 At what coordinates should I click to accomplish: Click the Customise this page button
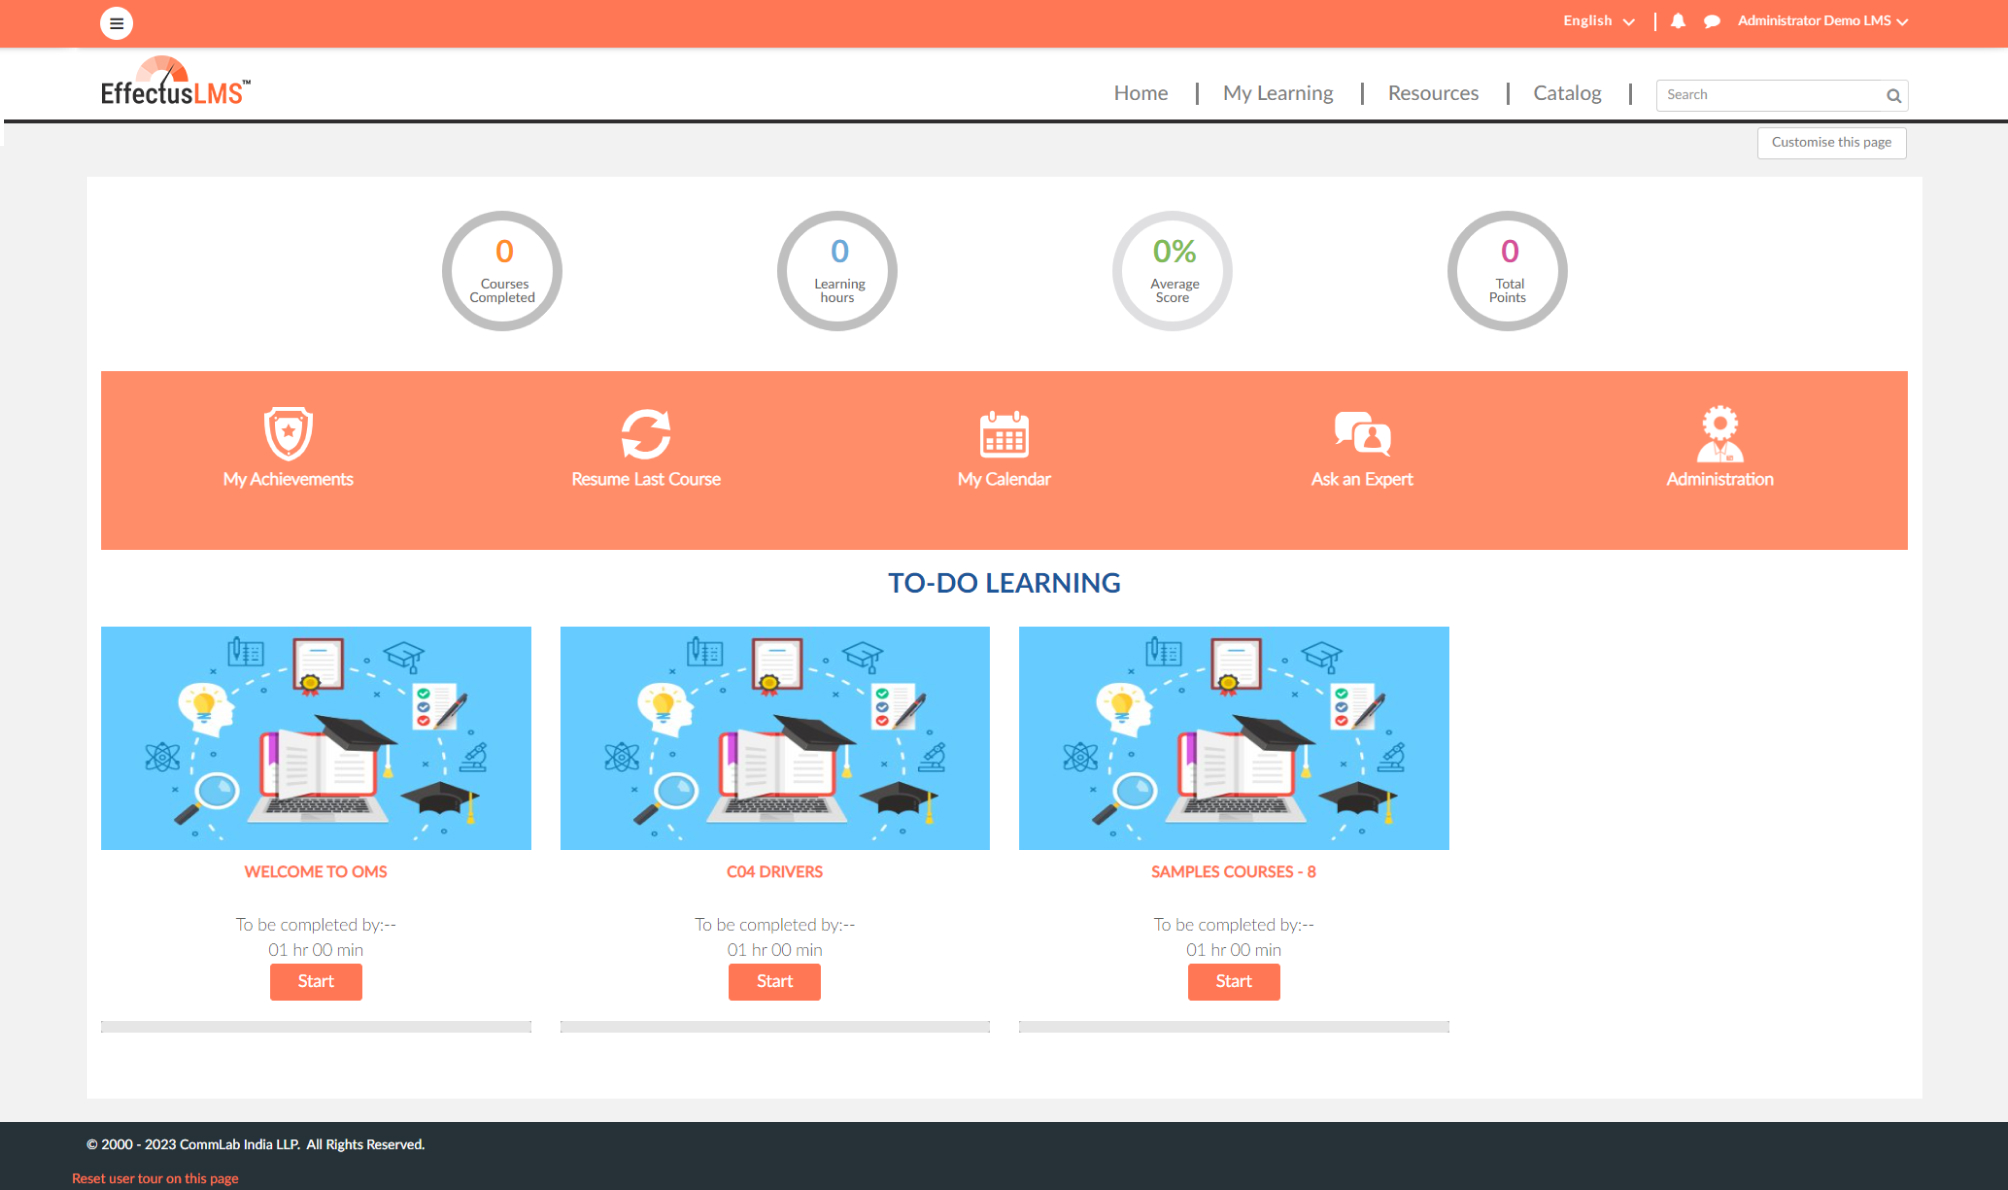pyautogui.click(x=1831, y=142)
